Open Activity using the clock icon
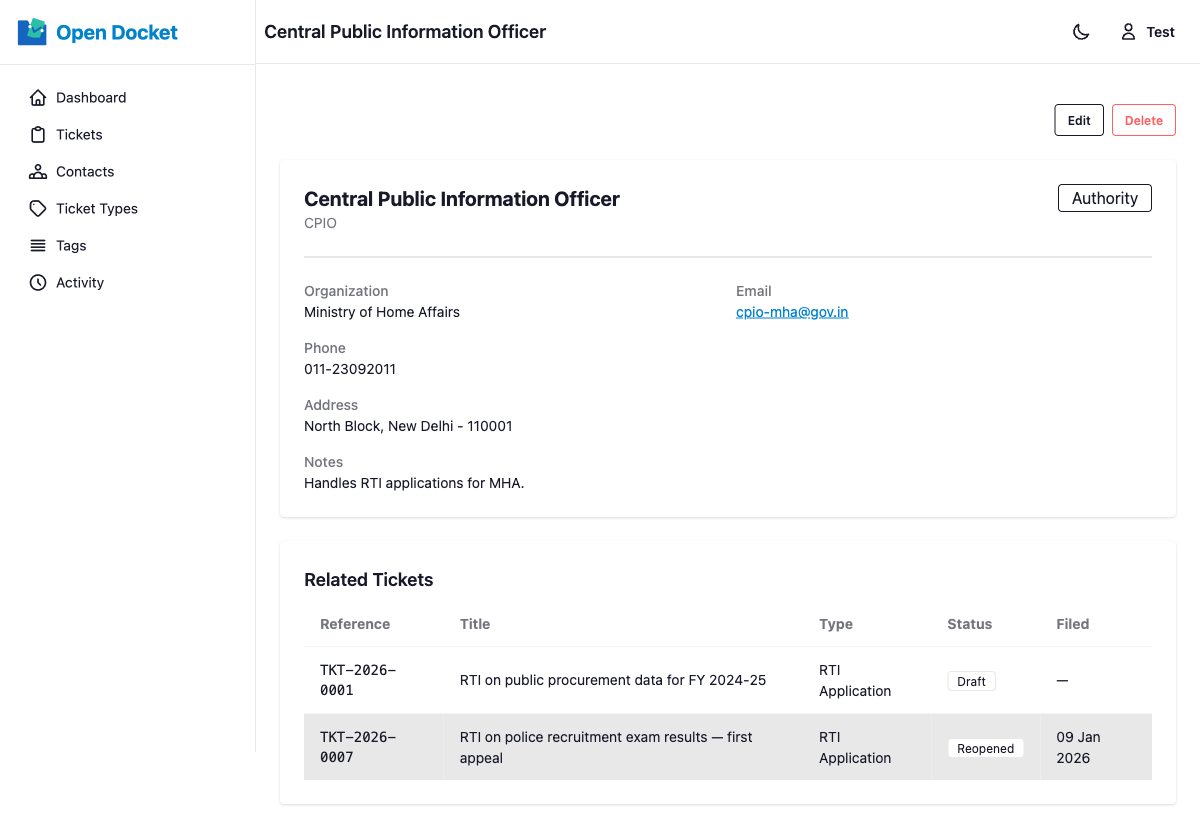The width and height of the screenshot is (1200, 828). (x=38, y=282)
